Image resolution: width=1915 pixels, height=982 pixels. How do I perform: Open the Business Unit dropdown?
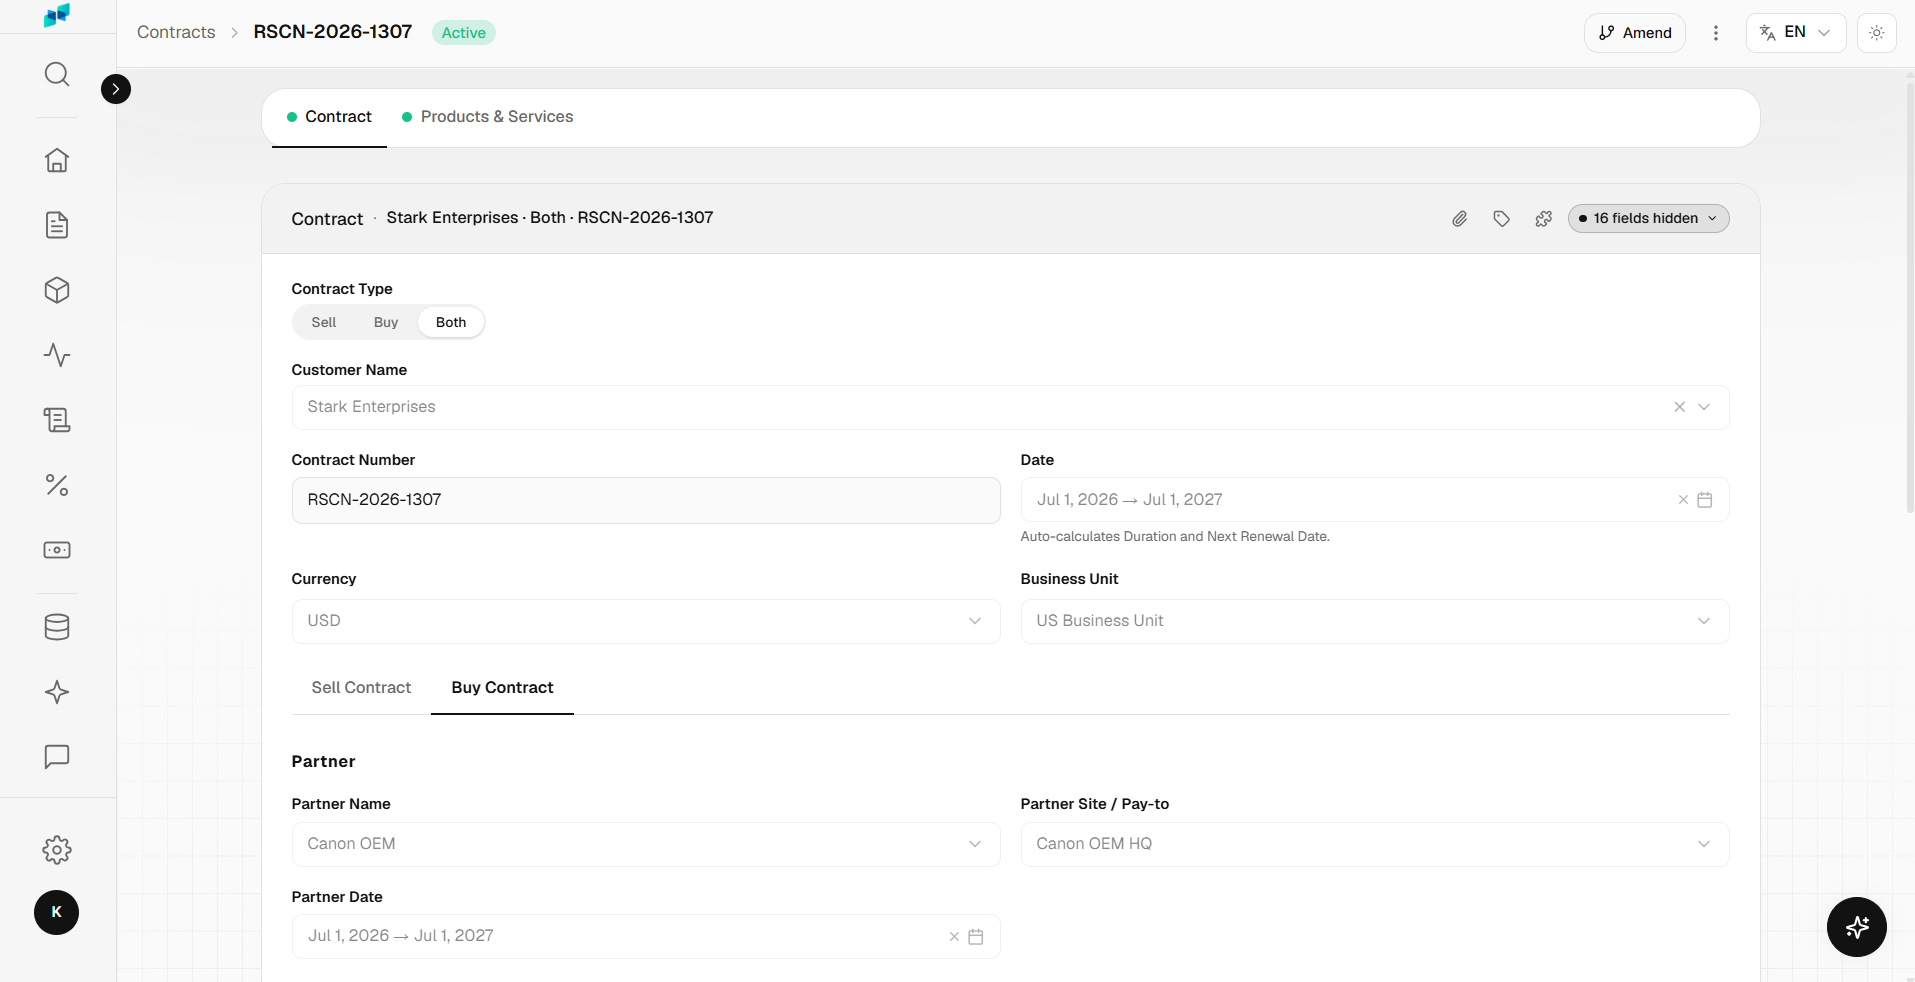coord(1375,621)
